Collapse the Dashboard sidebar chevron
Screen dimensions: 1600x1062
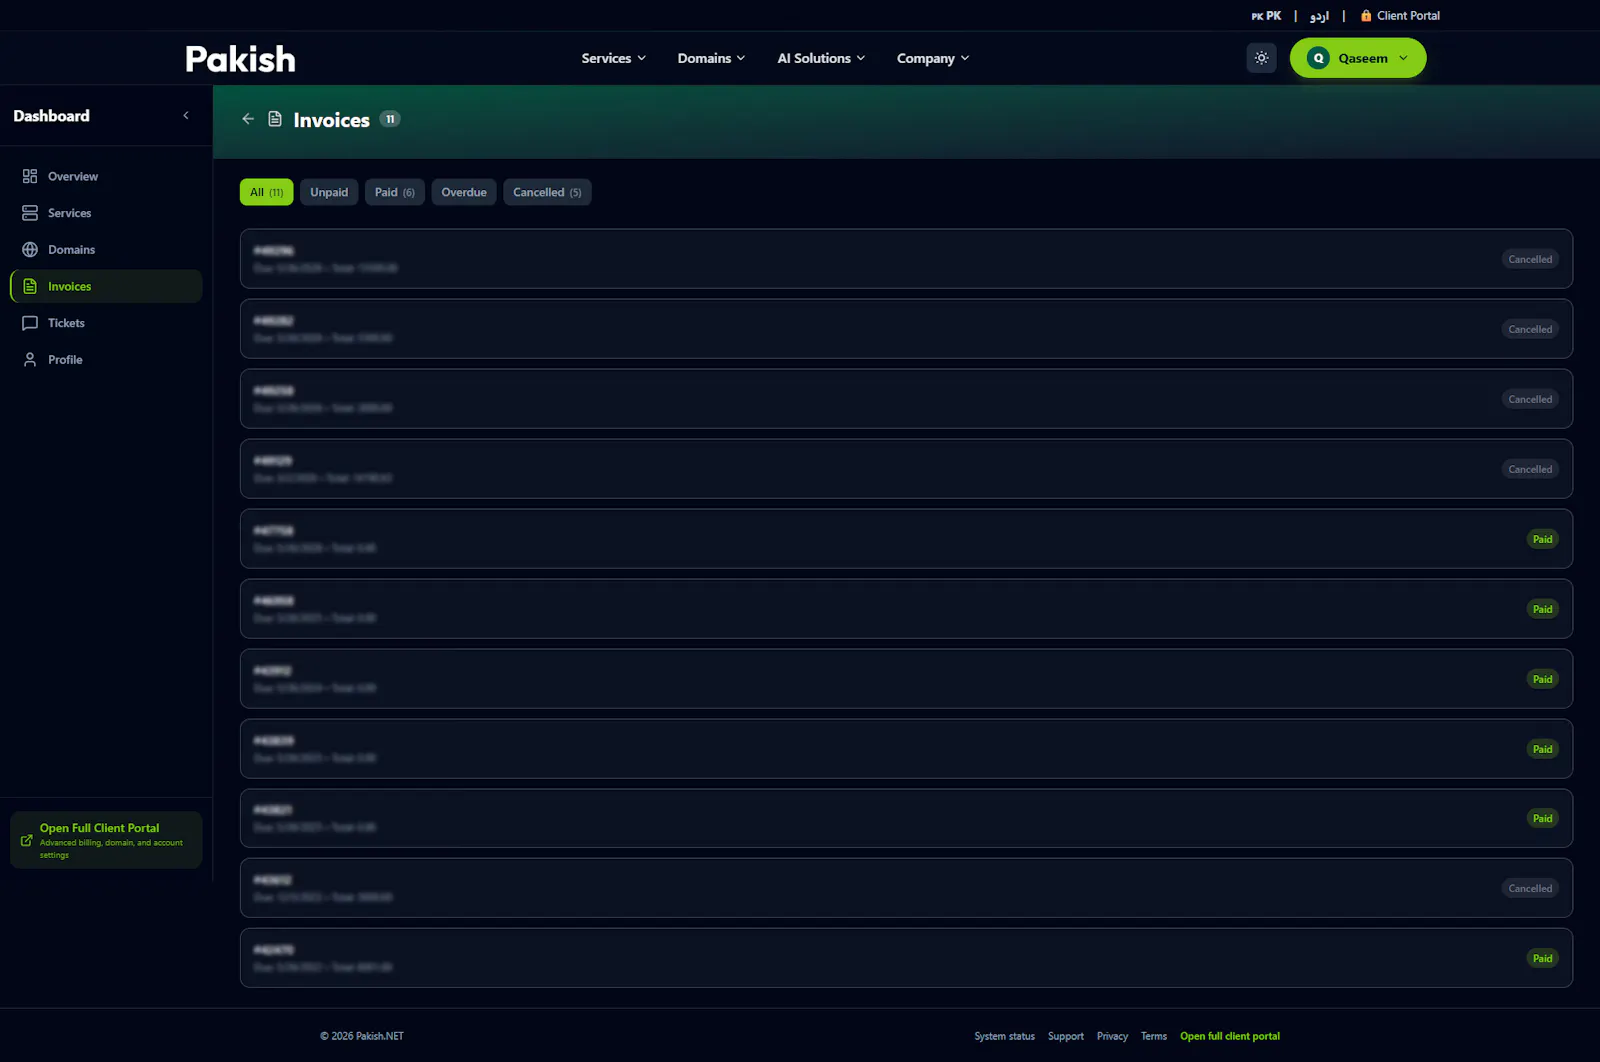point(186,116)
